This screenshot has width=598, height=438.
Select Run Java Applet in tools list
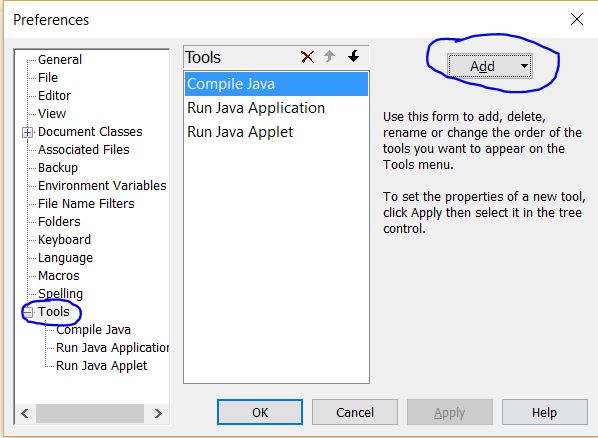(276, 132)
